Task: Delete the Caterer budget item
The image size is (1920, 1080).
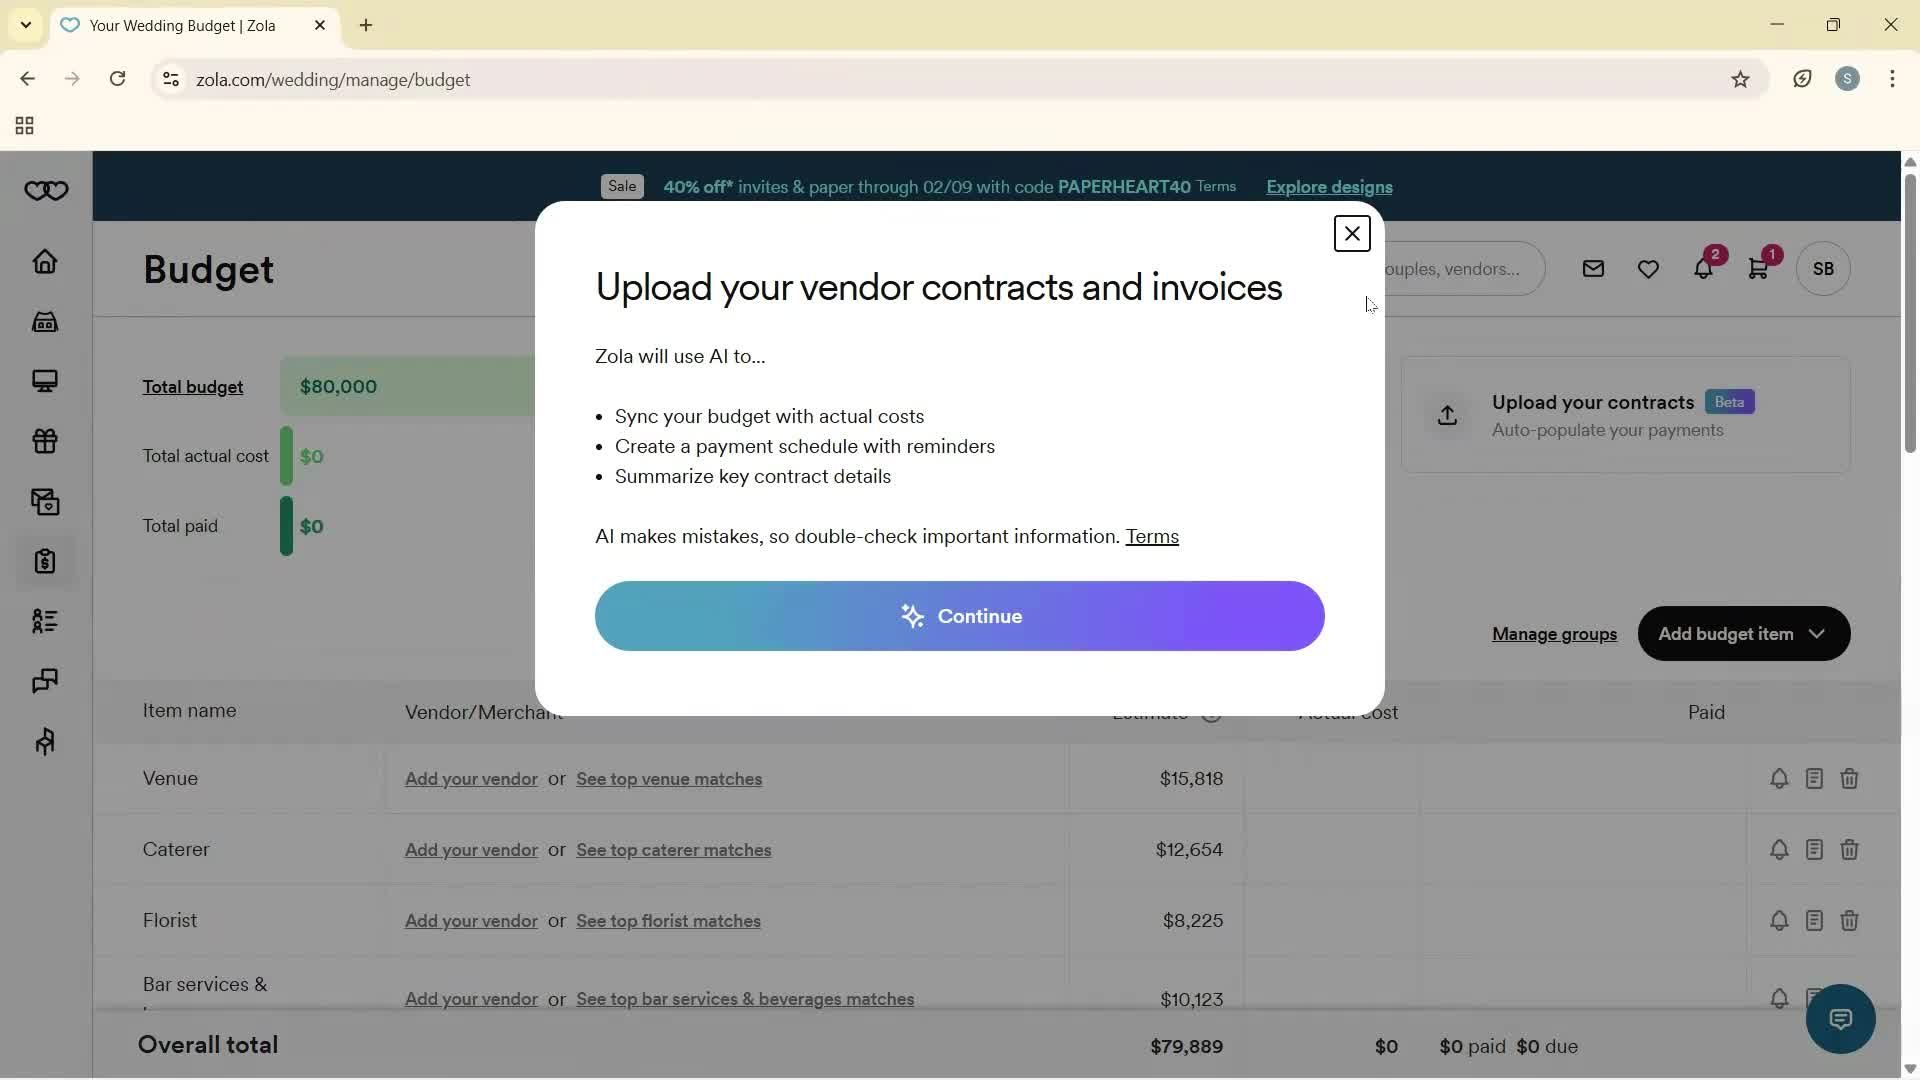Action: coord(1849,850)
